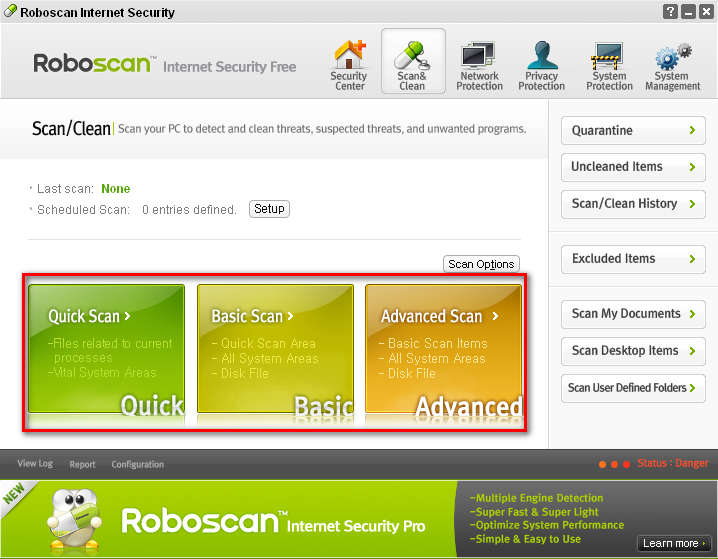Click the '0 entries defined.' text
The width and height of the screenshot is (718, 559).
point(189,210)
